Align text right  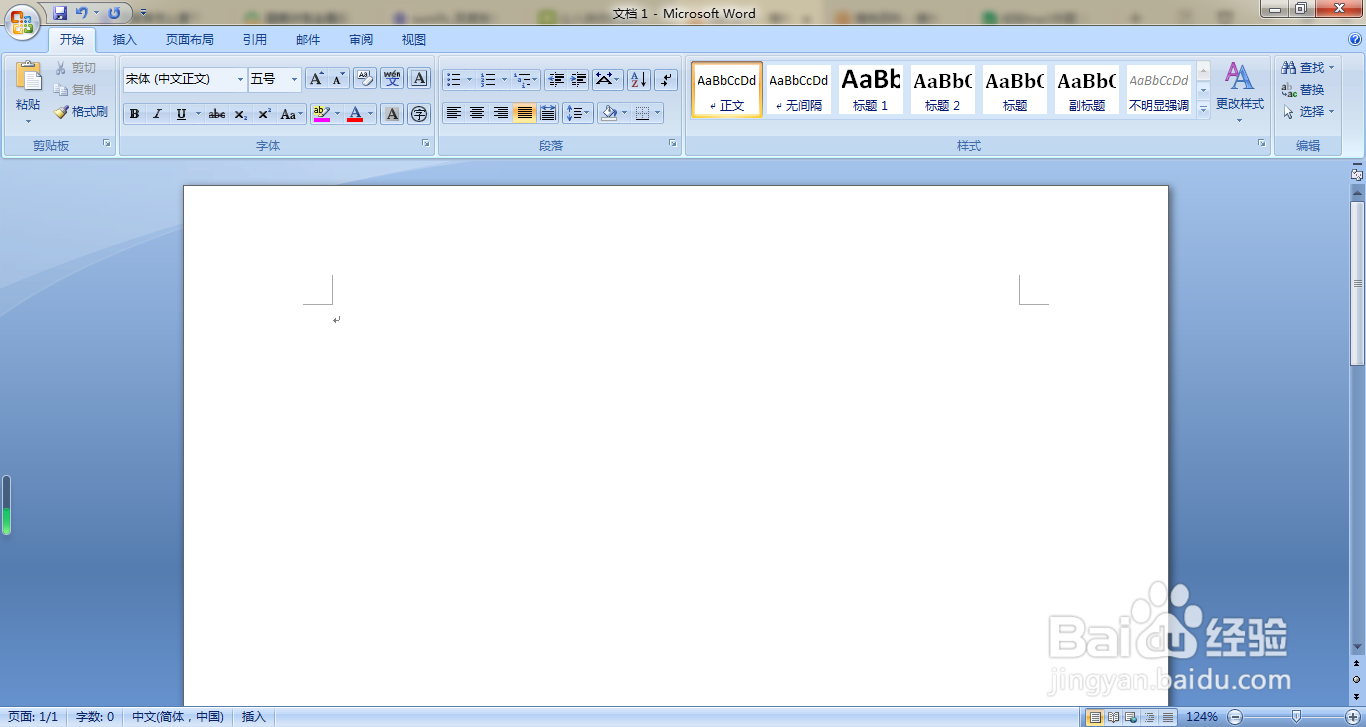click(x=501, y=113)
